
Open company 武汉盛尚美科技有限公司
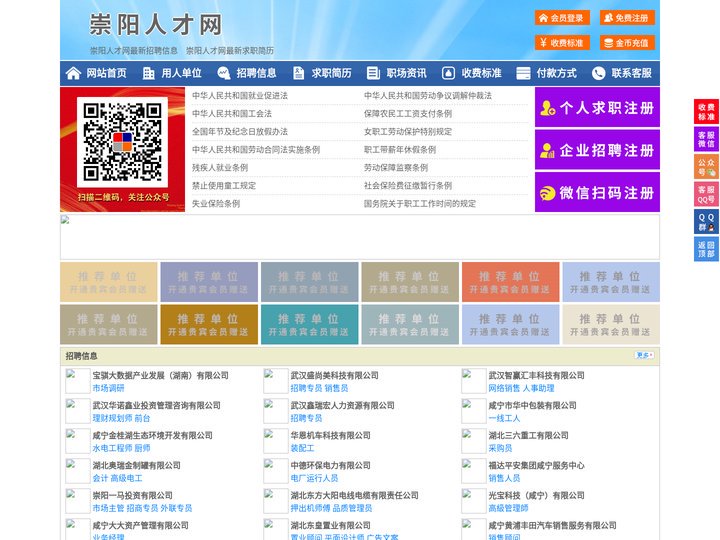tap(334, 375)
